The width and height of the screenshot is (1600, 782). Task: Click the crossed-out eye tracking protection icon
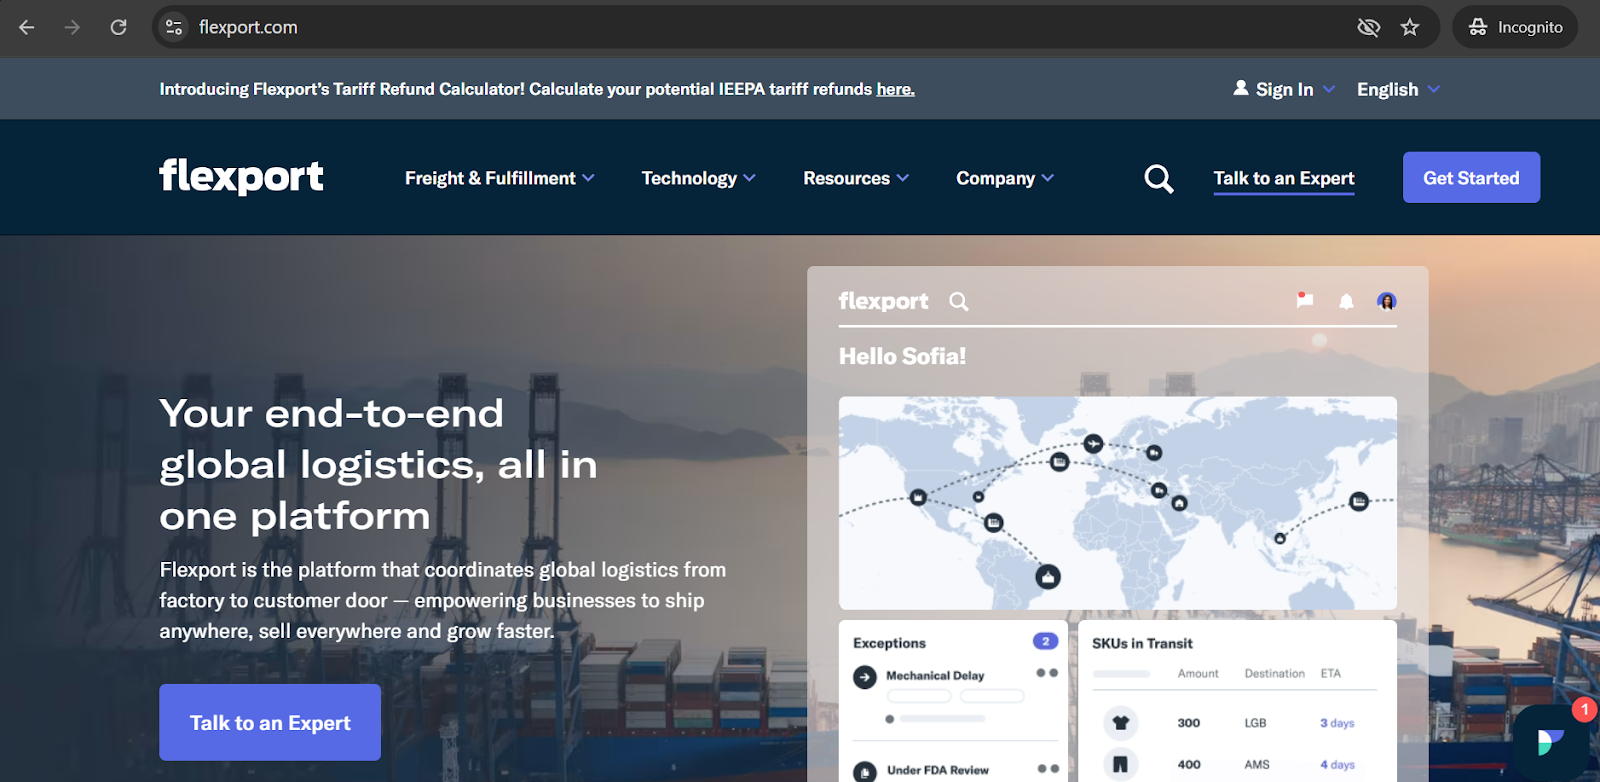1368,27
